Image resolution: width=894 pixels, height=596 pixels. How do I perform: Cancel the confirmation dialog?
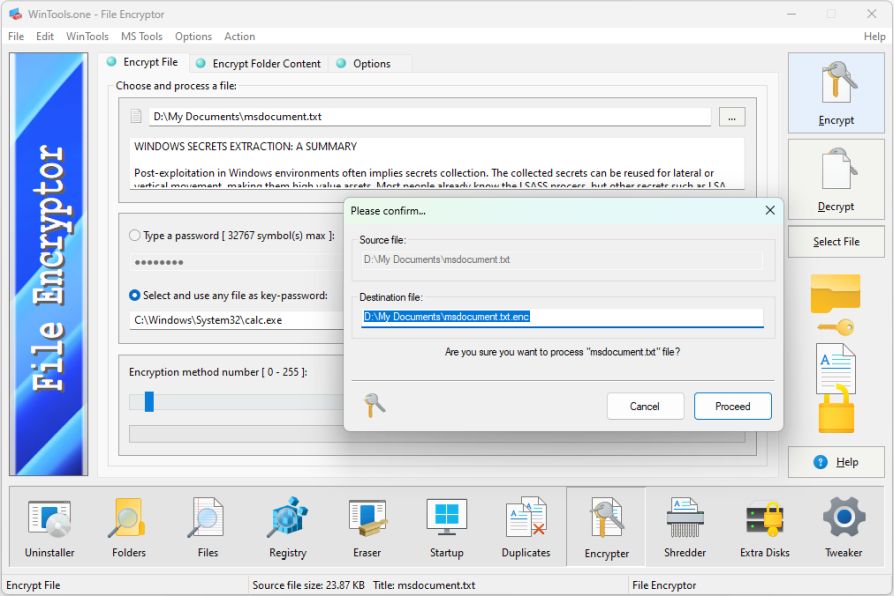(x=645, y=406)
